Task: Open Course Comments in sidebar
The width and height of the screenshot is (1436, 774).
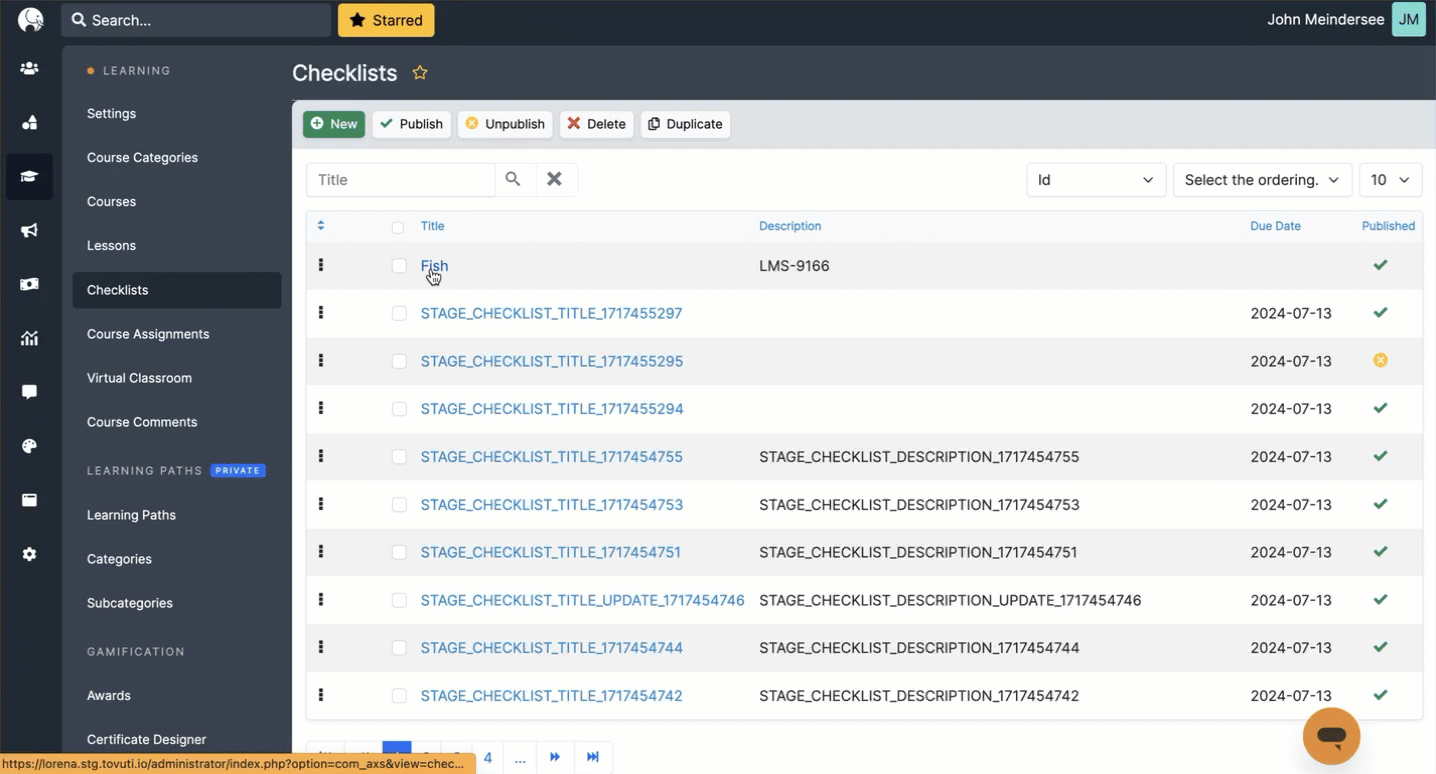Action: tap(142, 422)
